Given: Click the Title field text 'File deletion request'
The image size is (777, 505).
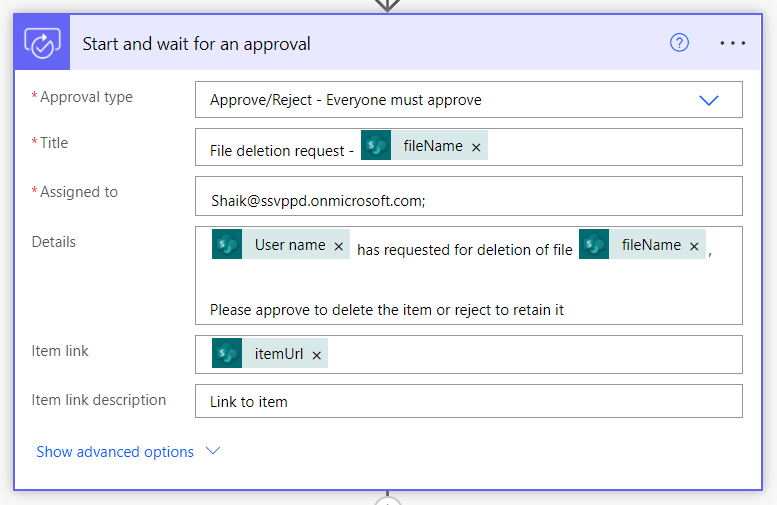Looking at the screenshot, I should (277, 151).
